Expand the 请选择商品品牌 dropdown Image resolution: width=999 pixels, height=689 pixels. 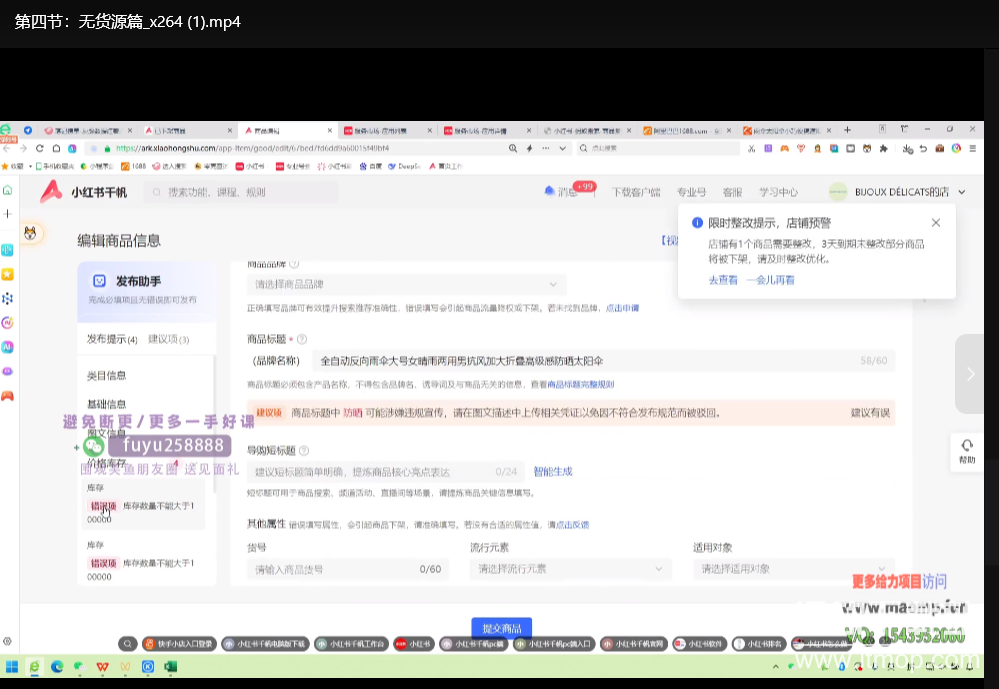(406, 284)
